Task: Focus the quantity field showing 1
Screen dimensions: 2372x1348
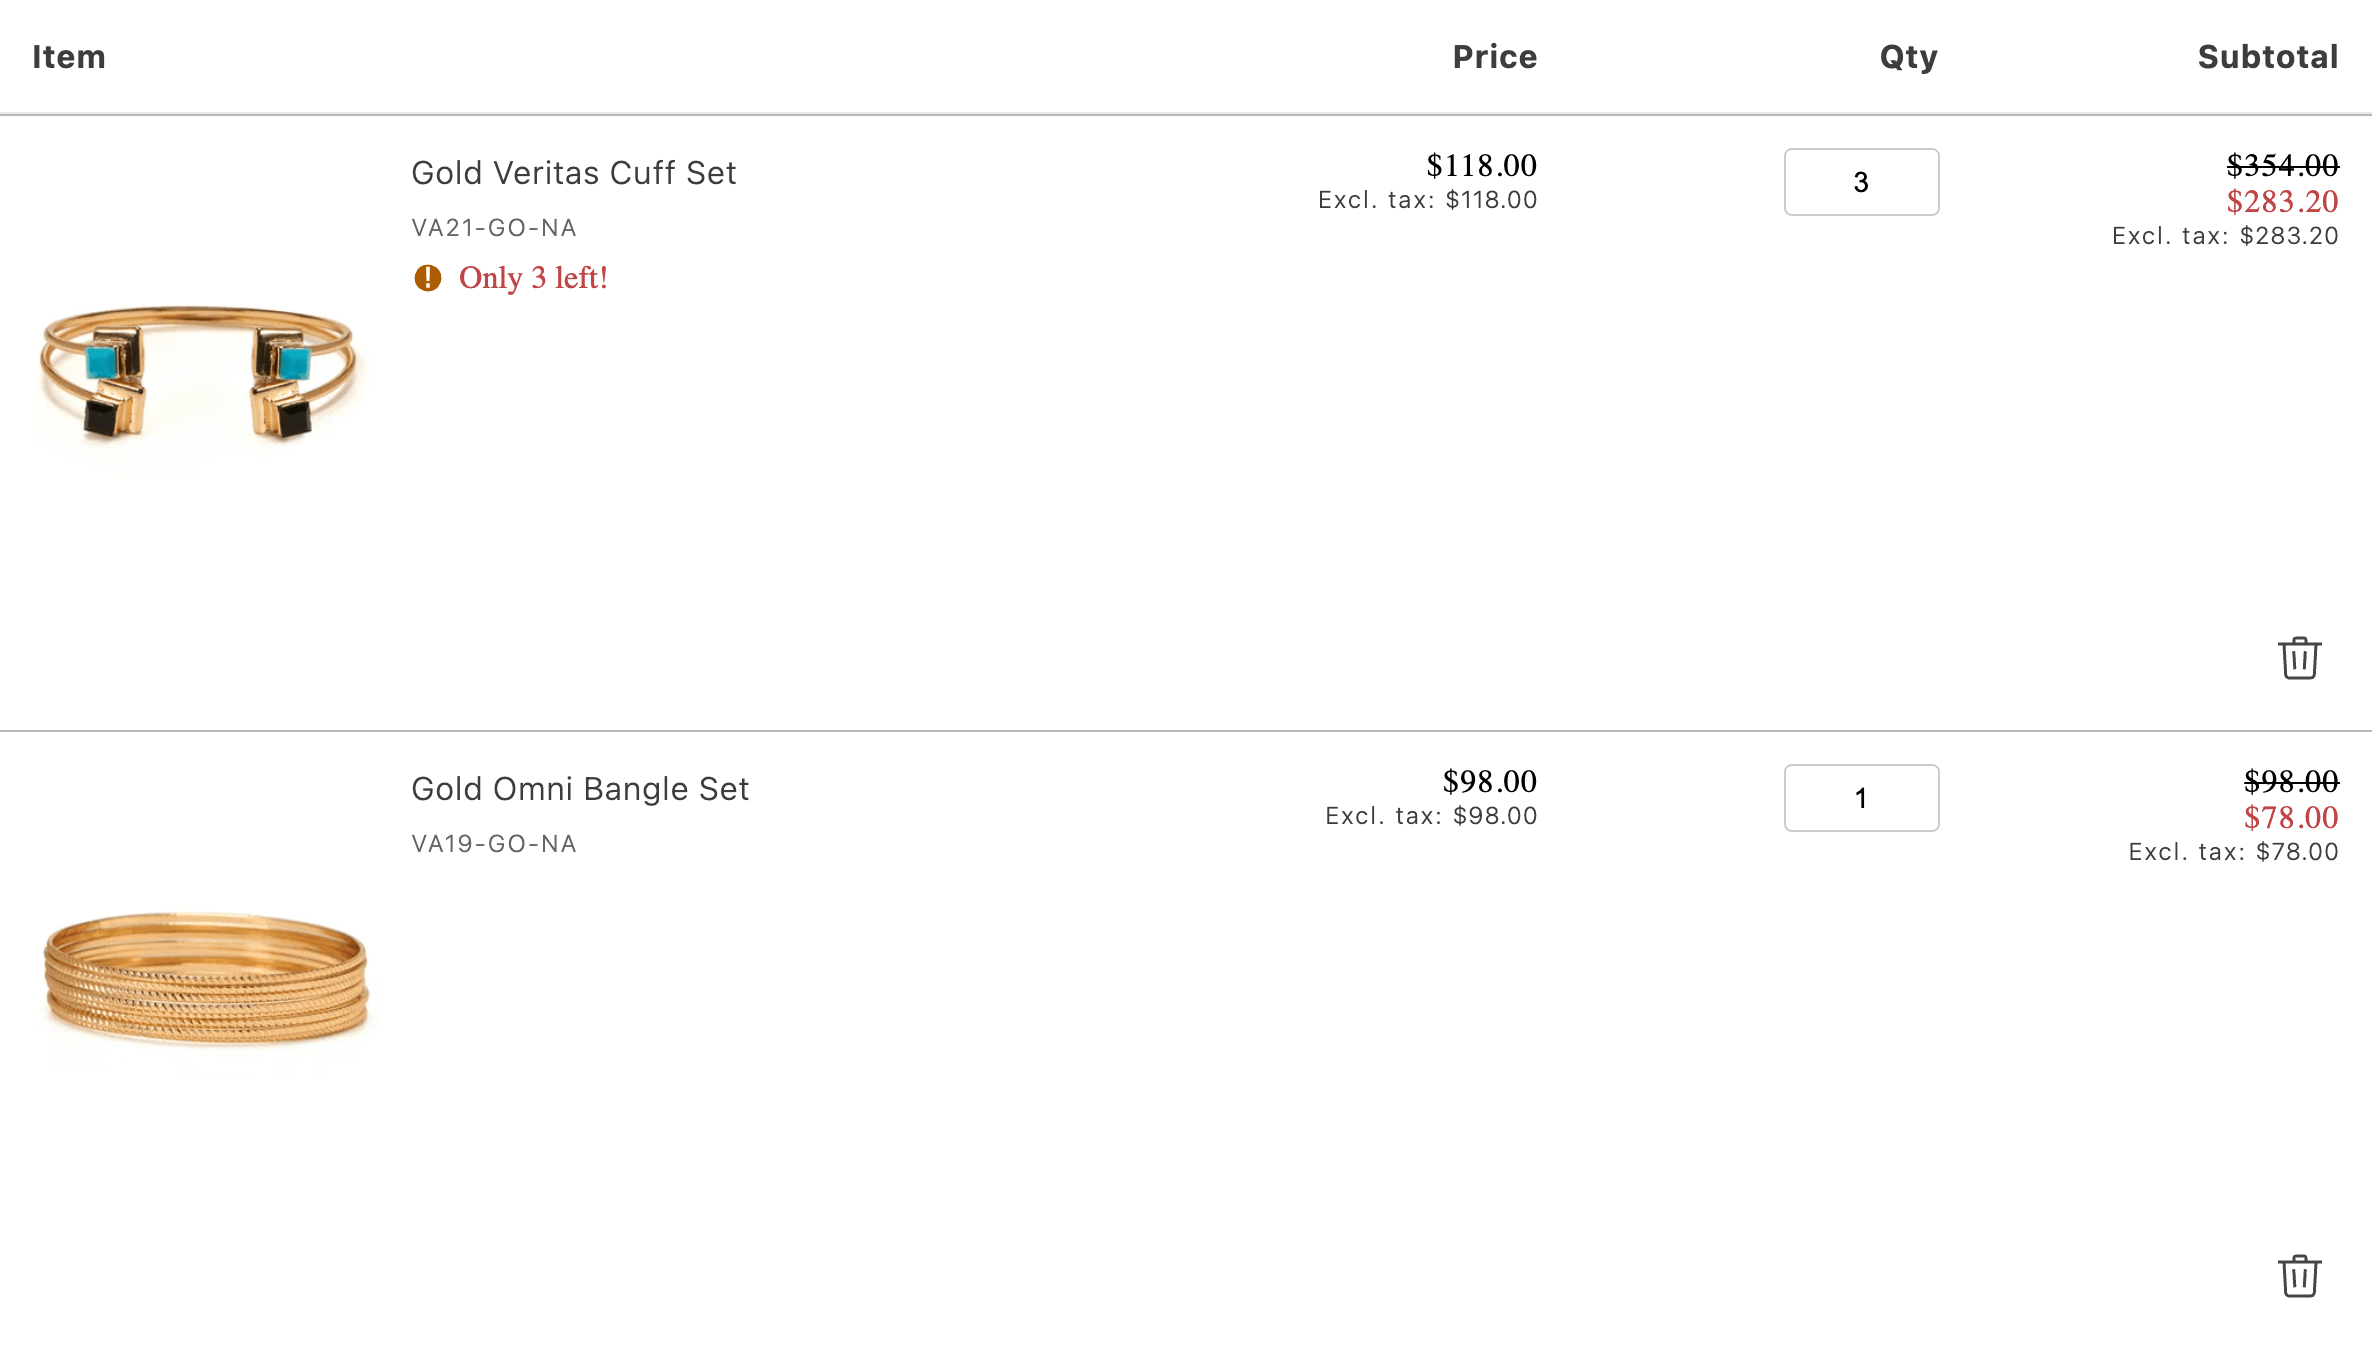Action: [1861, 798]
